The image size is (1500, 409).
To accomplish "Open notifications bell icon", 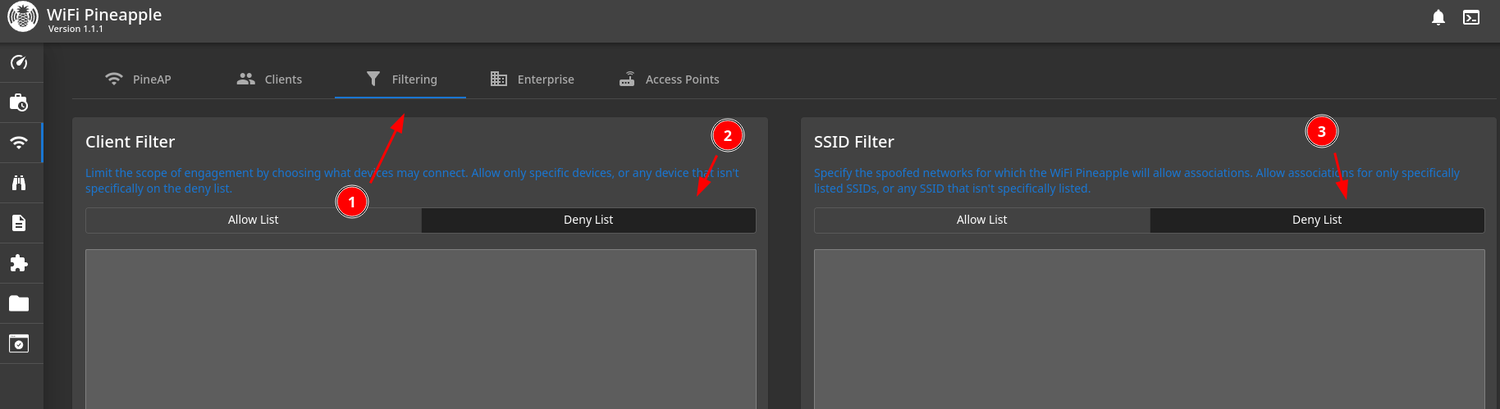I will (1438, 17).
